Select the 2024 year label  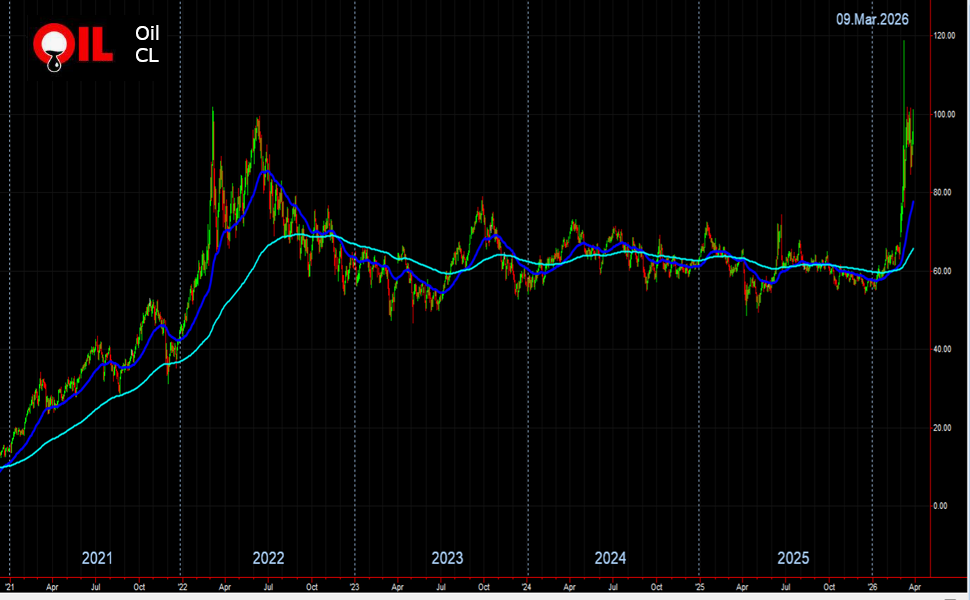610,558
